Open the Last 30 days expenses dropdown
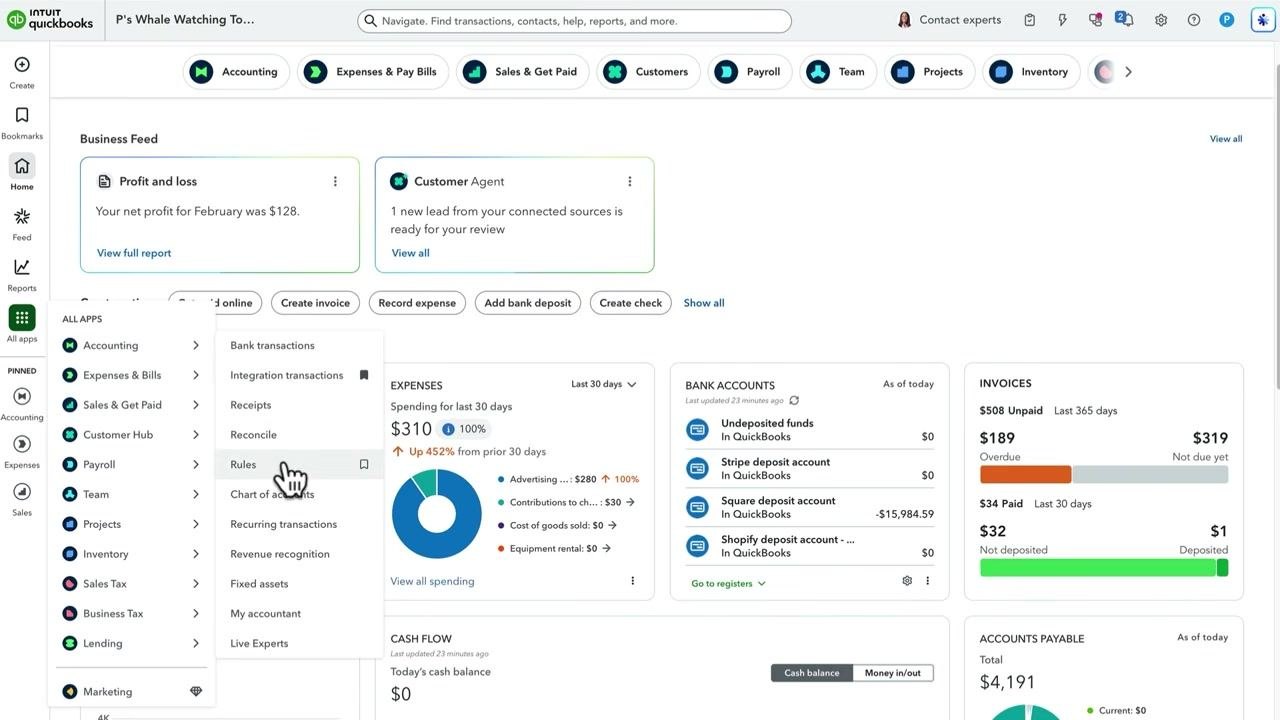The width and height of the screenshot is (1280, 720). click(x=604, y=384)
